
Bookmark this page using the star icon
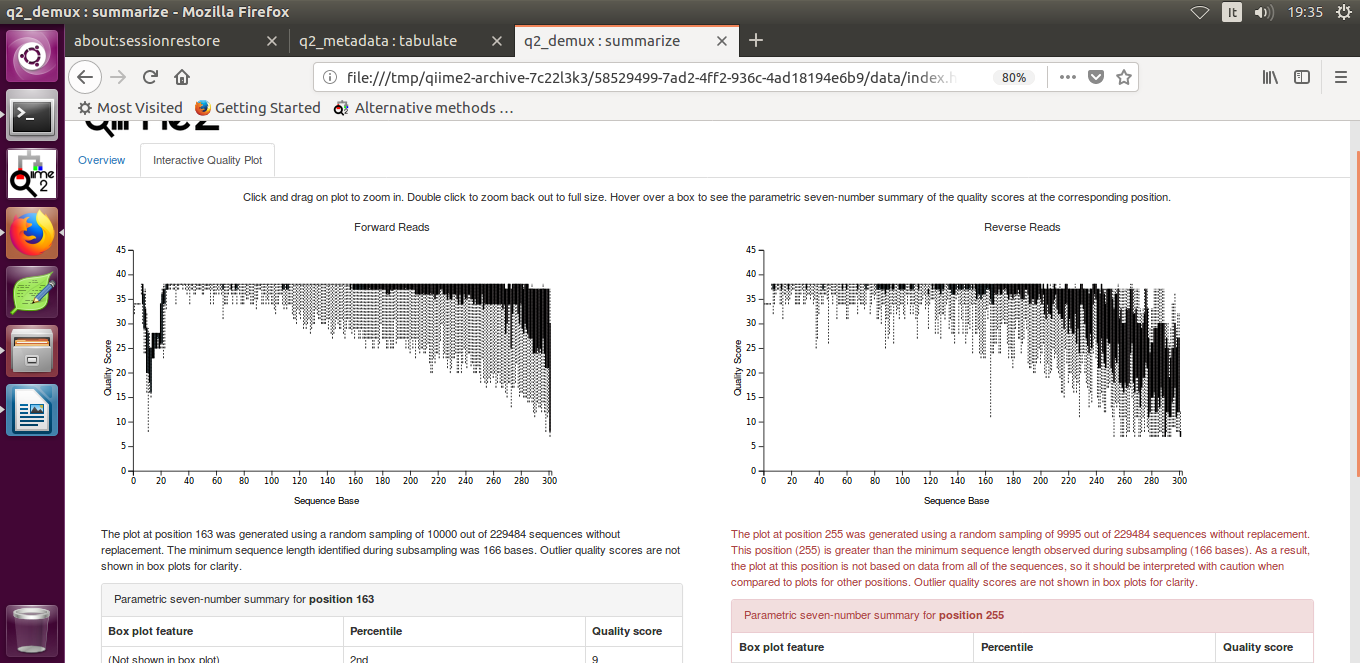[x=1123, y=76]
